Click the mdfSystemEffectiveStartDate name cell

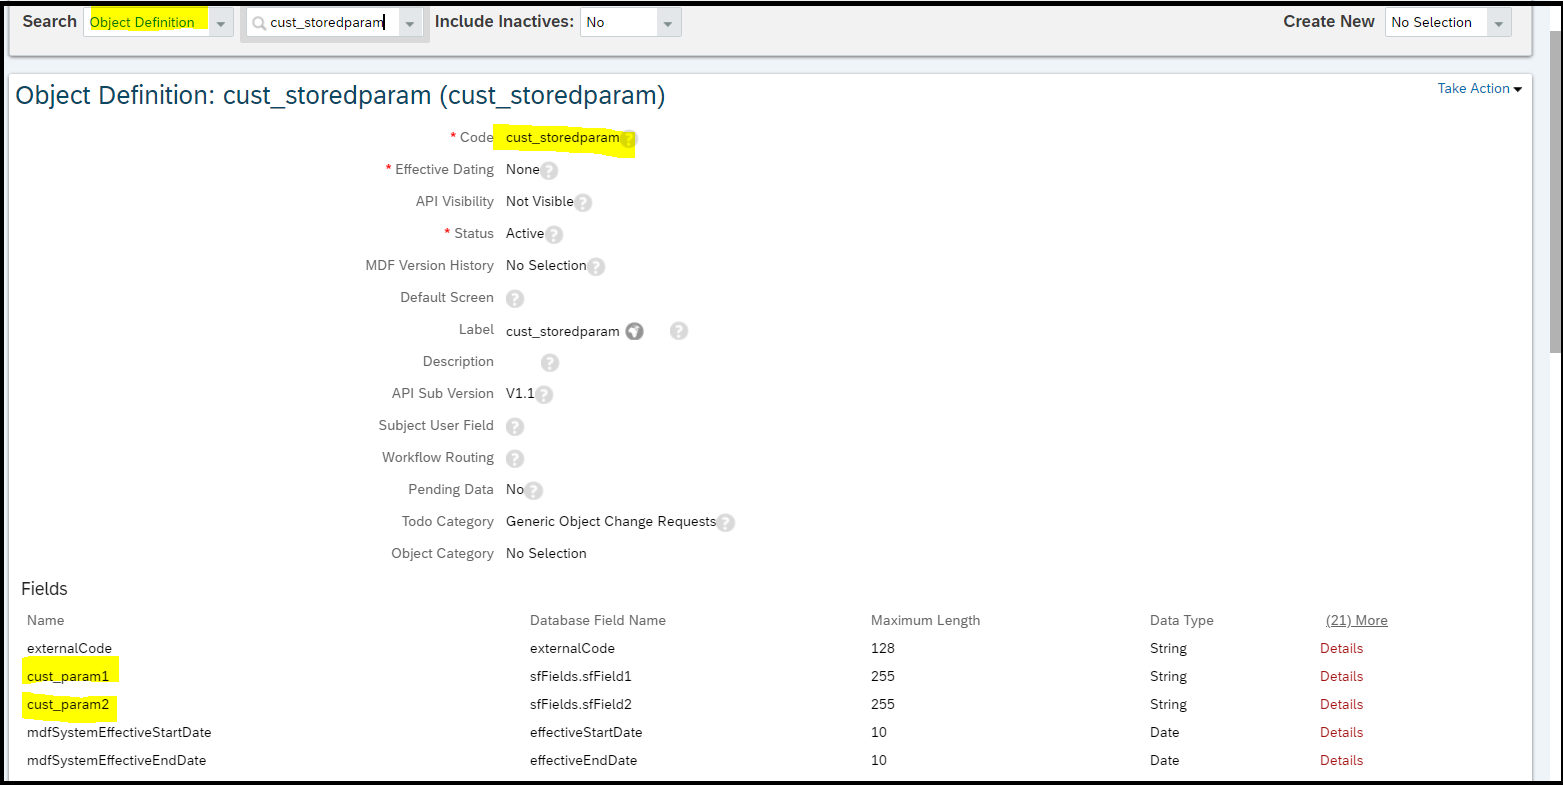[x=119, y=732]
